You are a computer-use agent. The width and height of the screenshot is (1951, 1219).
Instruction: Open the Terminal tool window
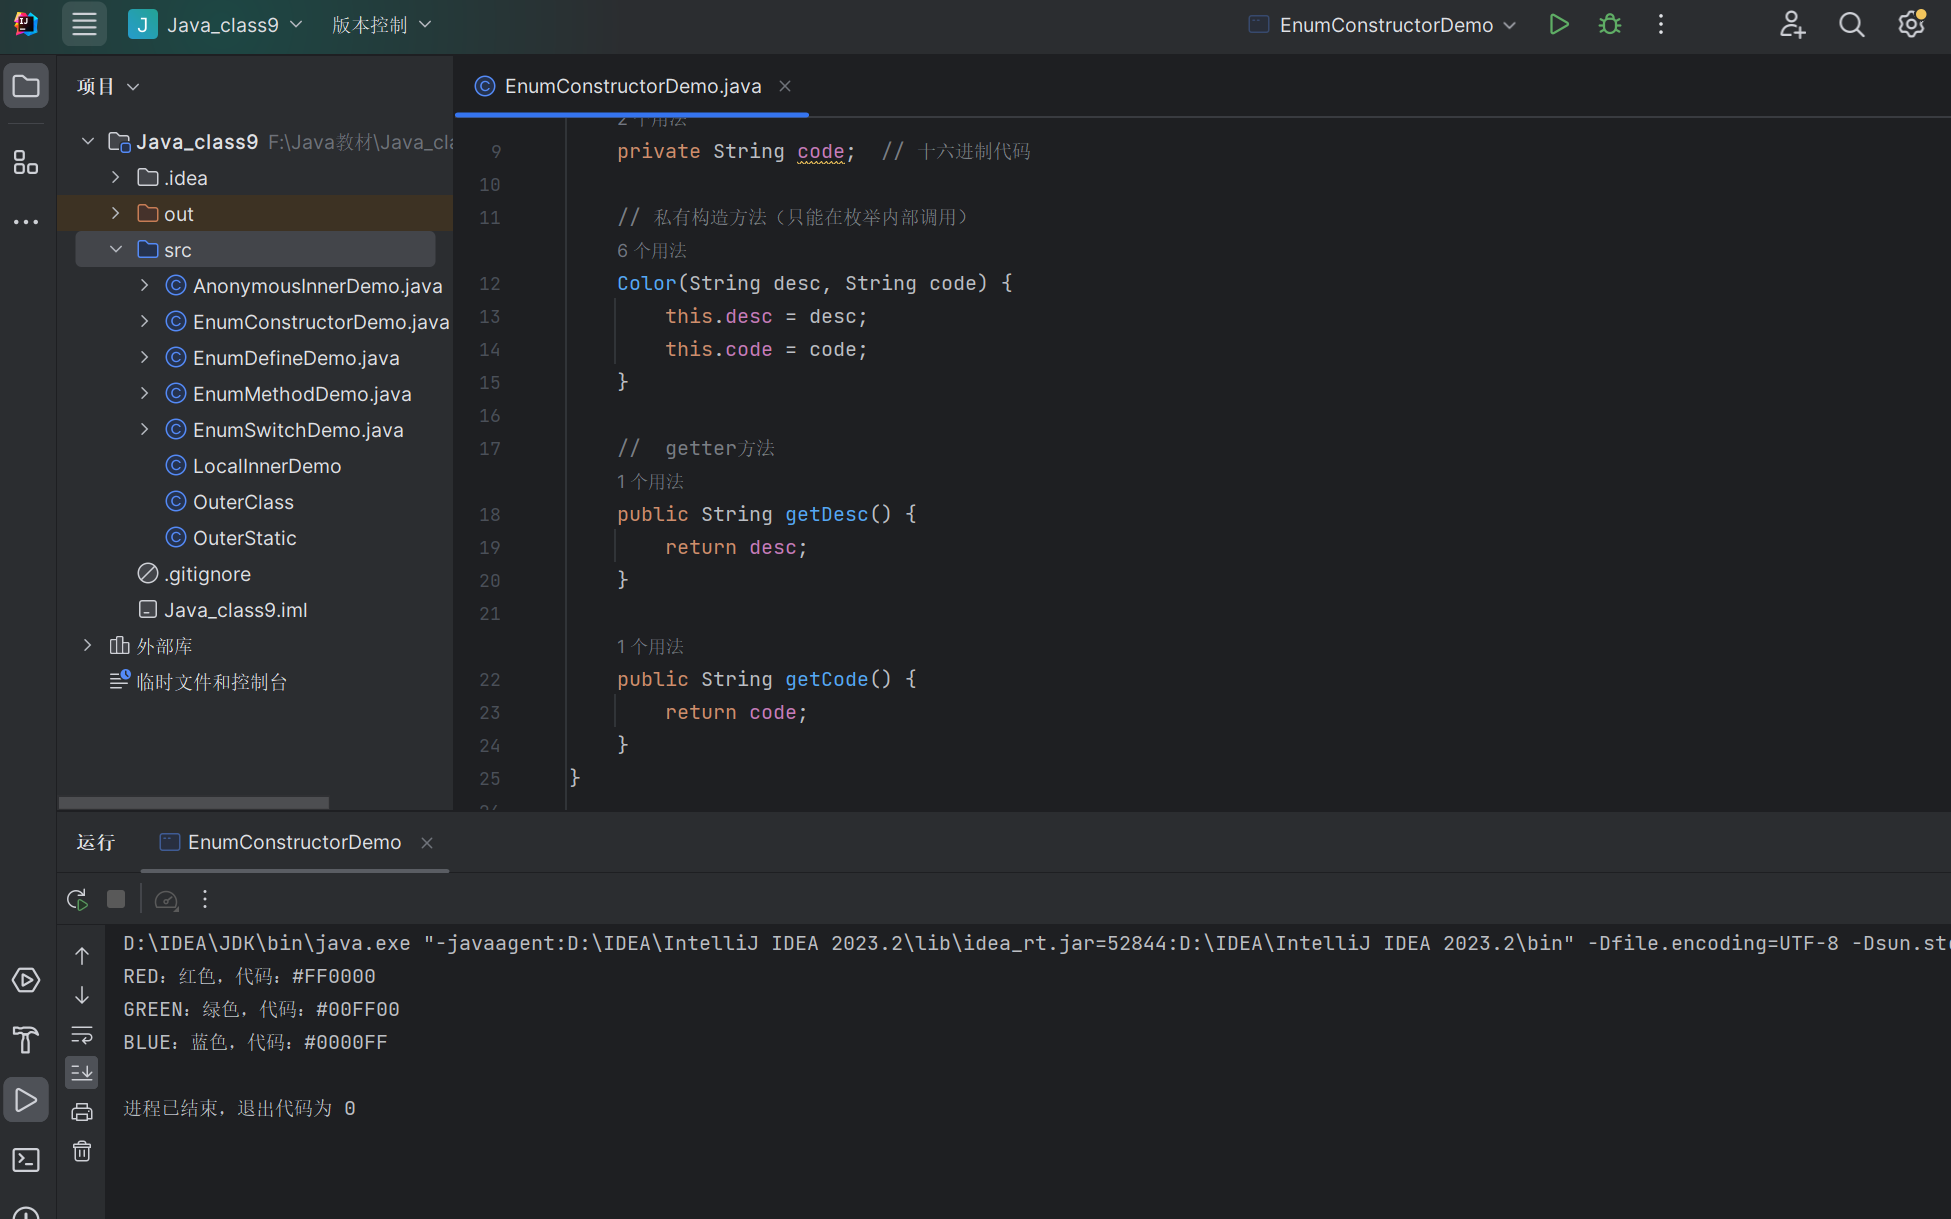coord(26,1160)
